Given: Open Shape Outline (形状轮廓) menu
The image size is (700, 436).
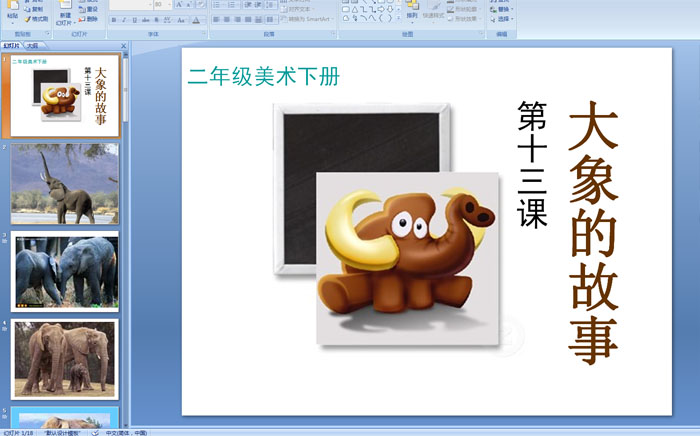Looking at the screenshot, I should tap(465, 9).
